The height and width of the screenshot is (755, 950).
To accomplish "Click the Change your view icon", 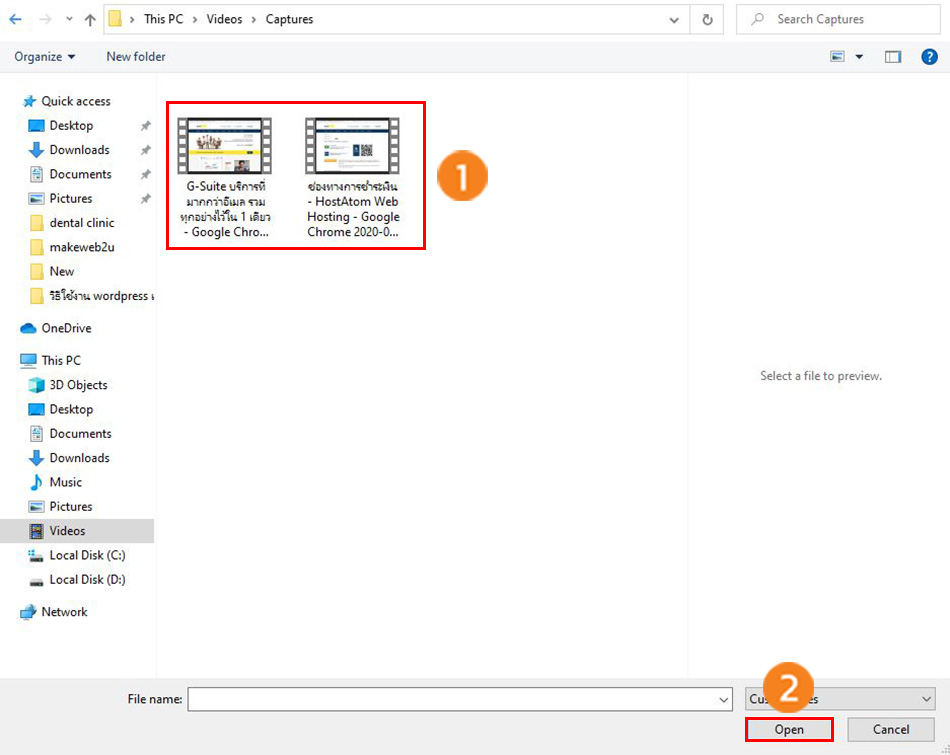I will 838,57.
